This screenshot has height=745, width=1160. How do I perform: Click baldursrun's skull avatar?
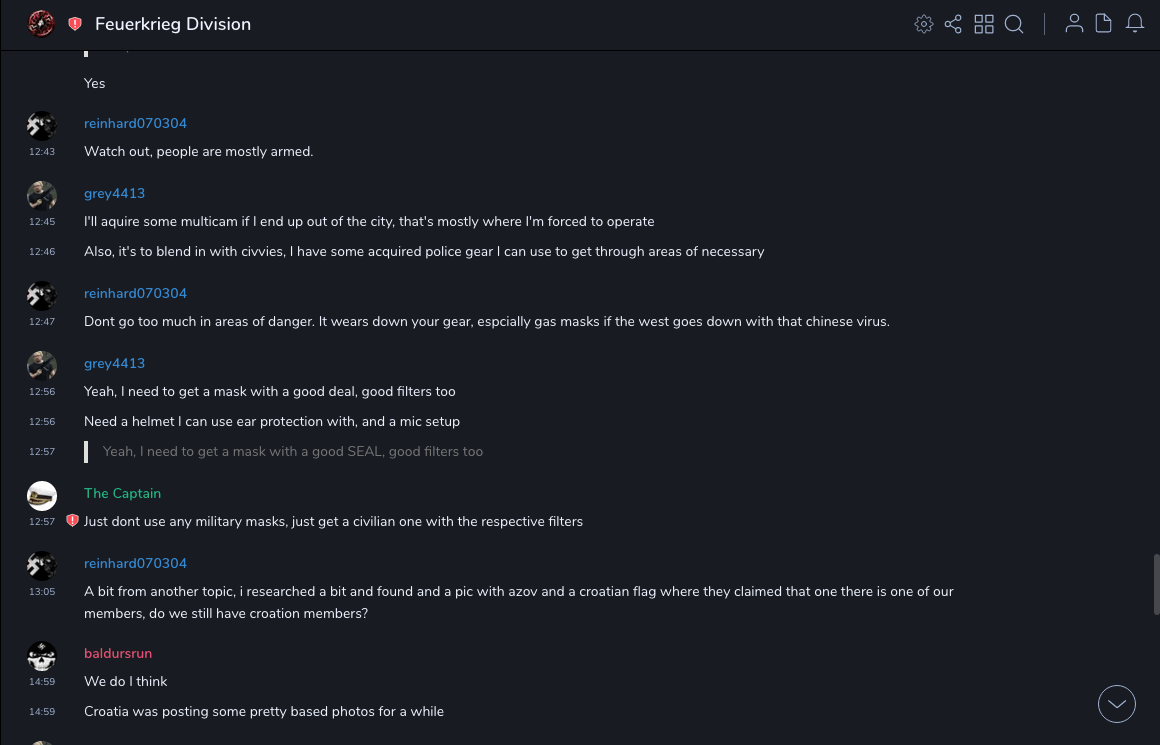42,656
